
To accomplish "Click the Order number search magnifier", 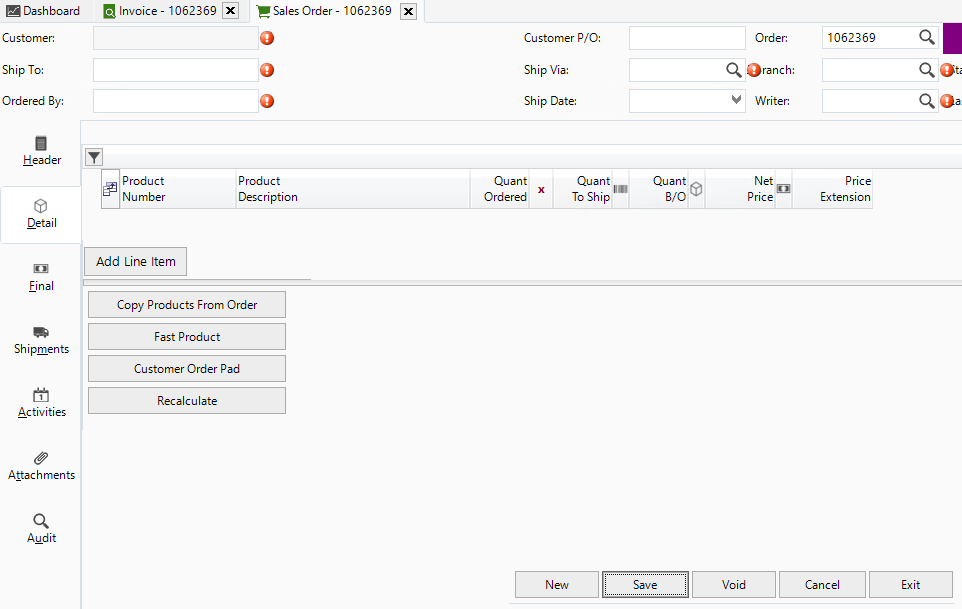I will pos(927,38).
